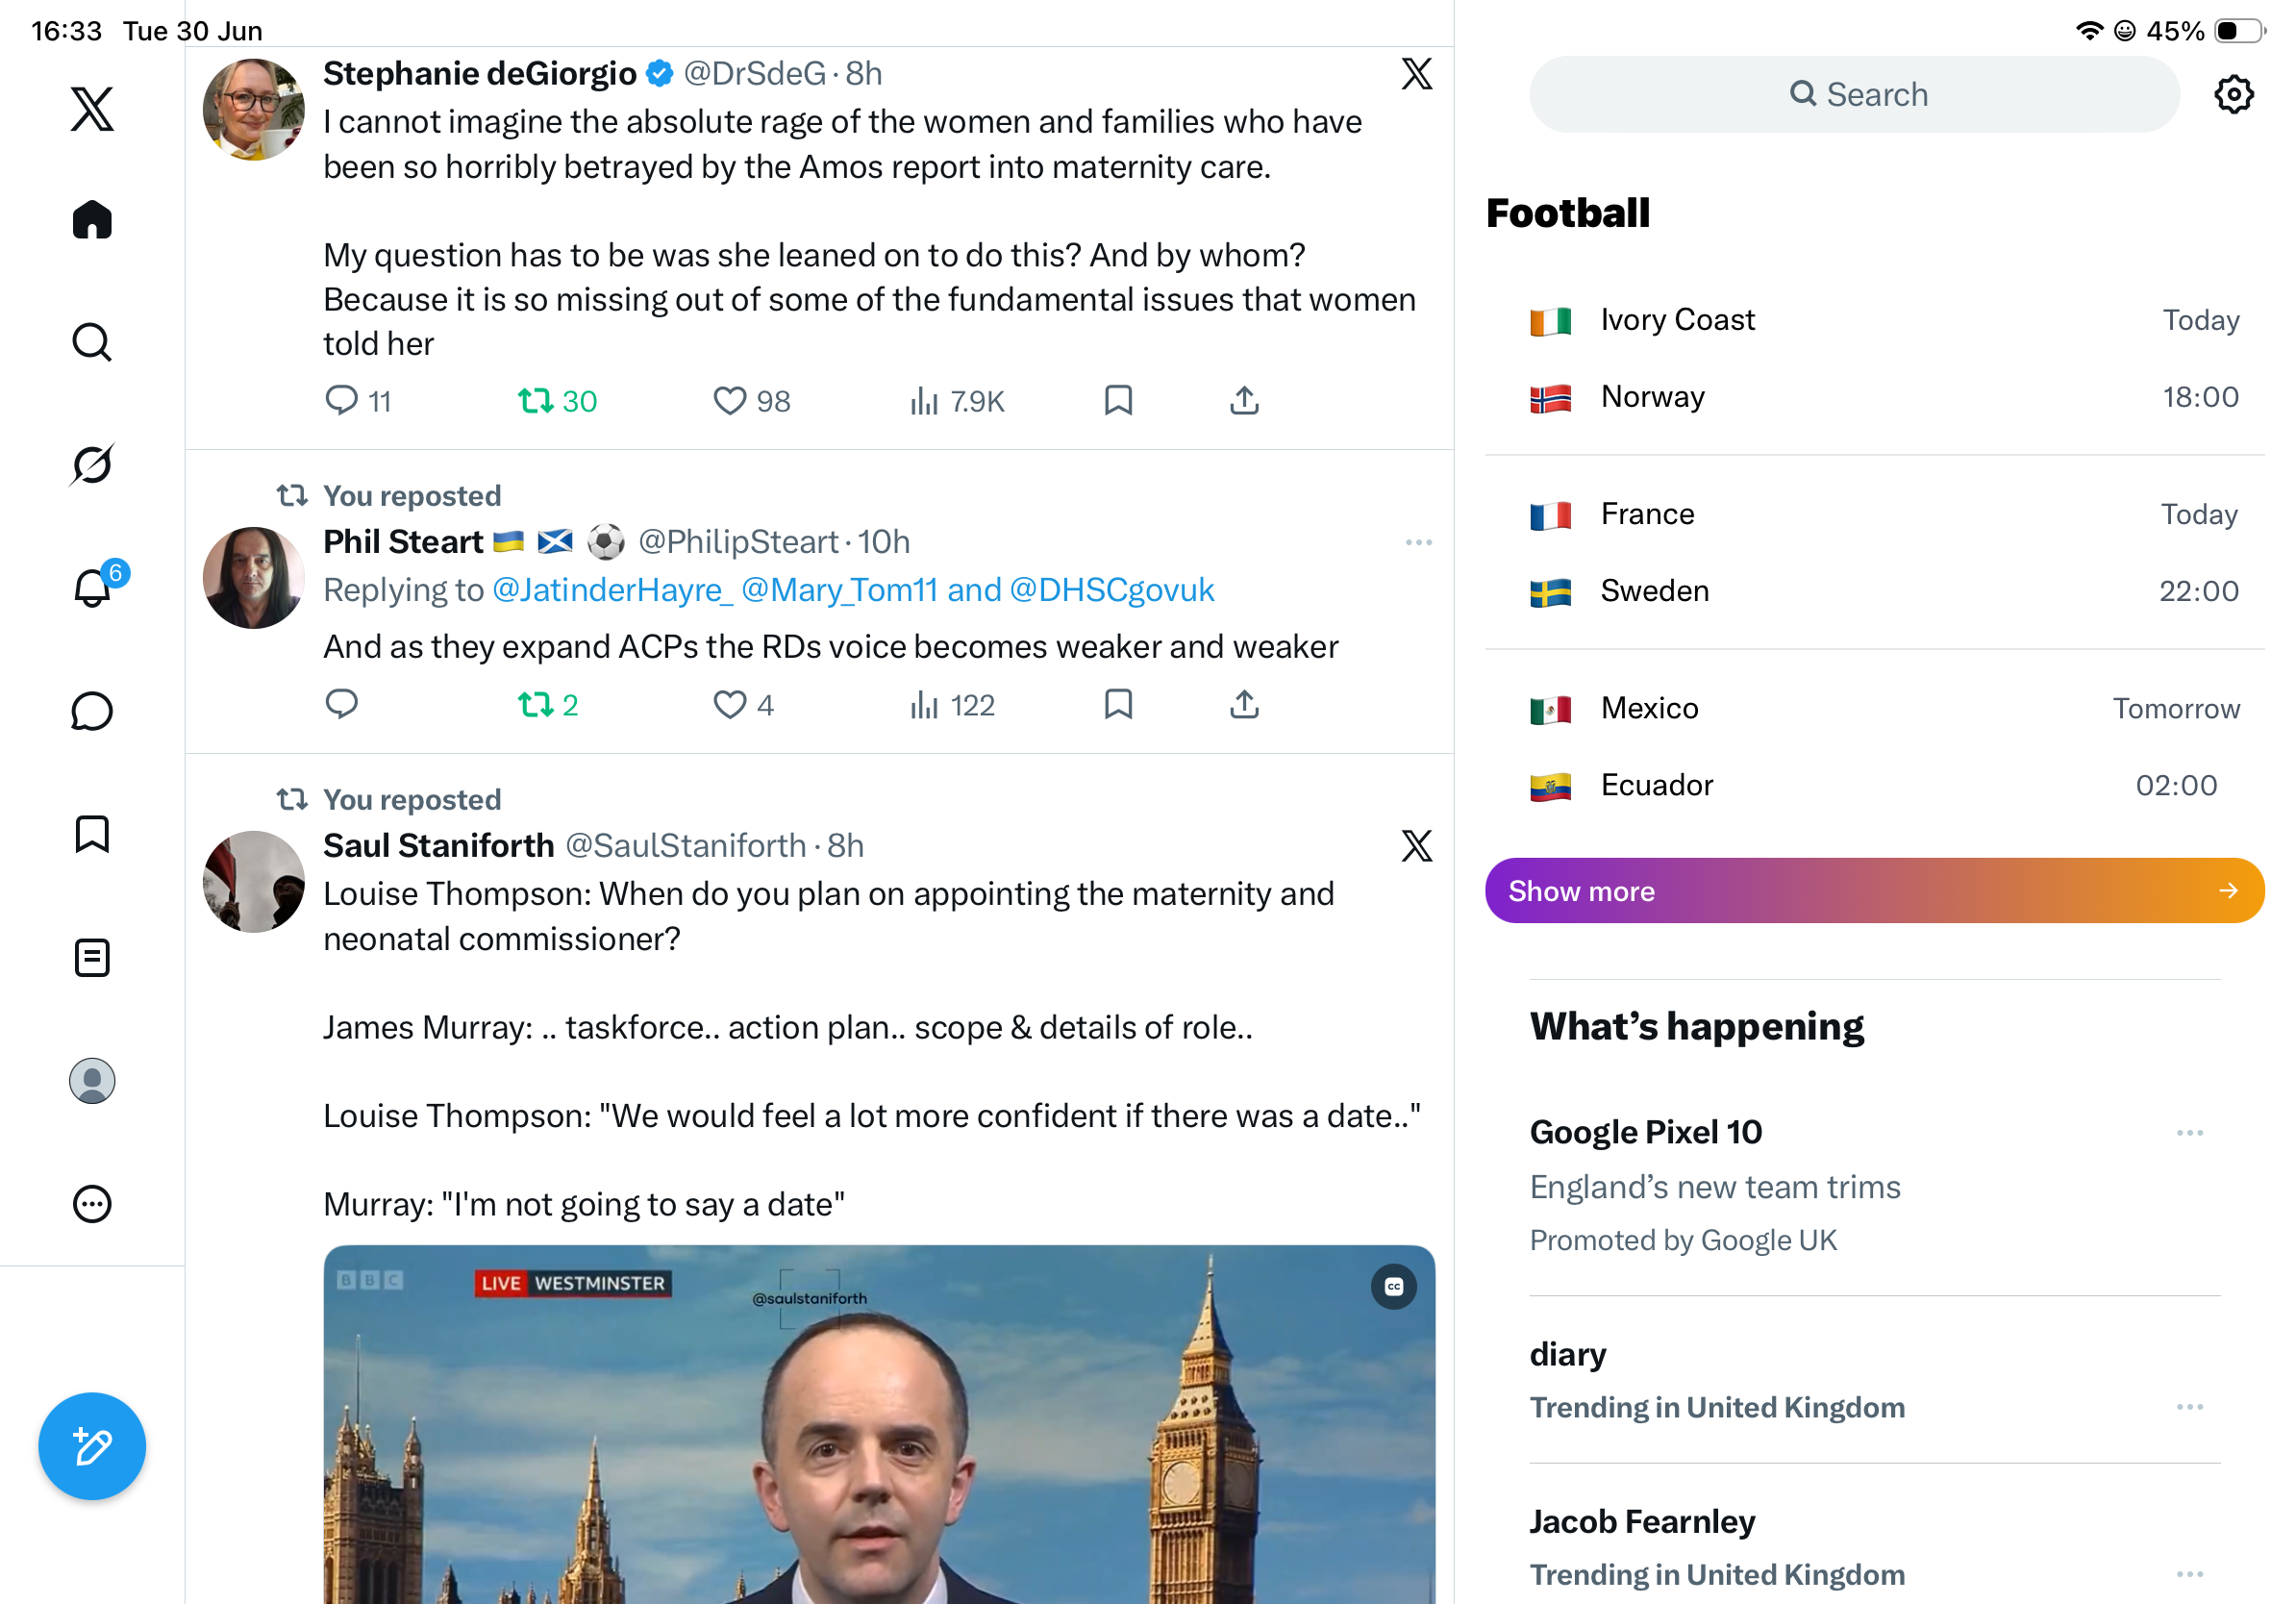Open the Home feed icon
The image size is (2296, 1604).
pyautogui.click(x=92, y=219)
